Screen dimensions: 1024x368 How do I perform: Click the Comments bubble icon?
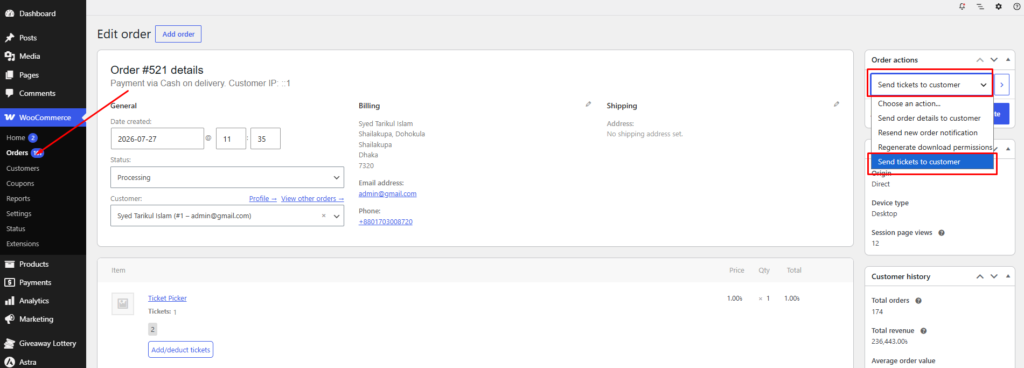pos(10,93)
